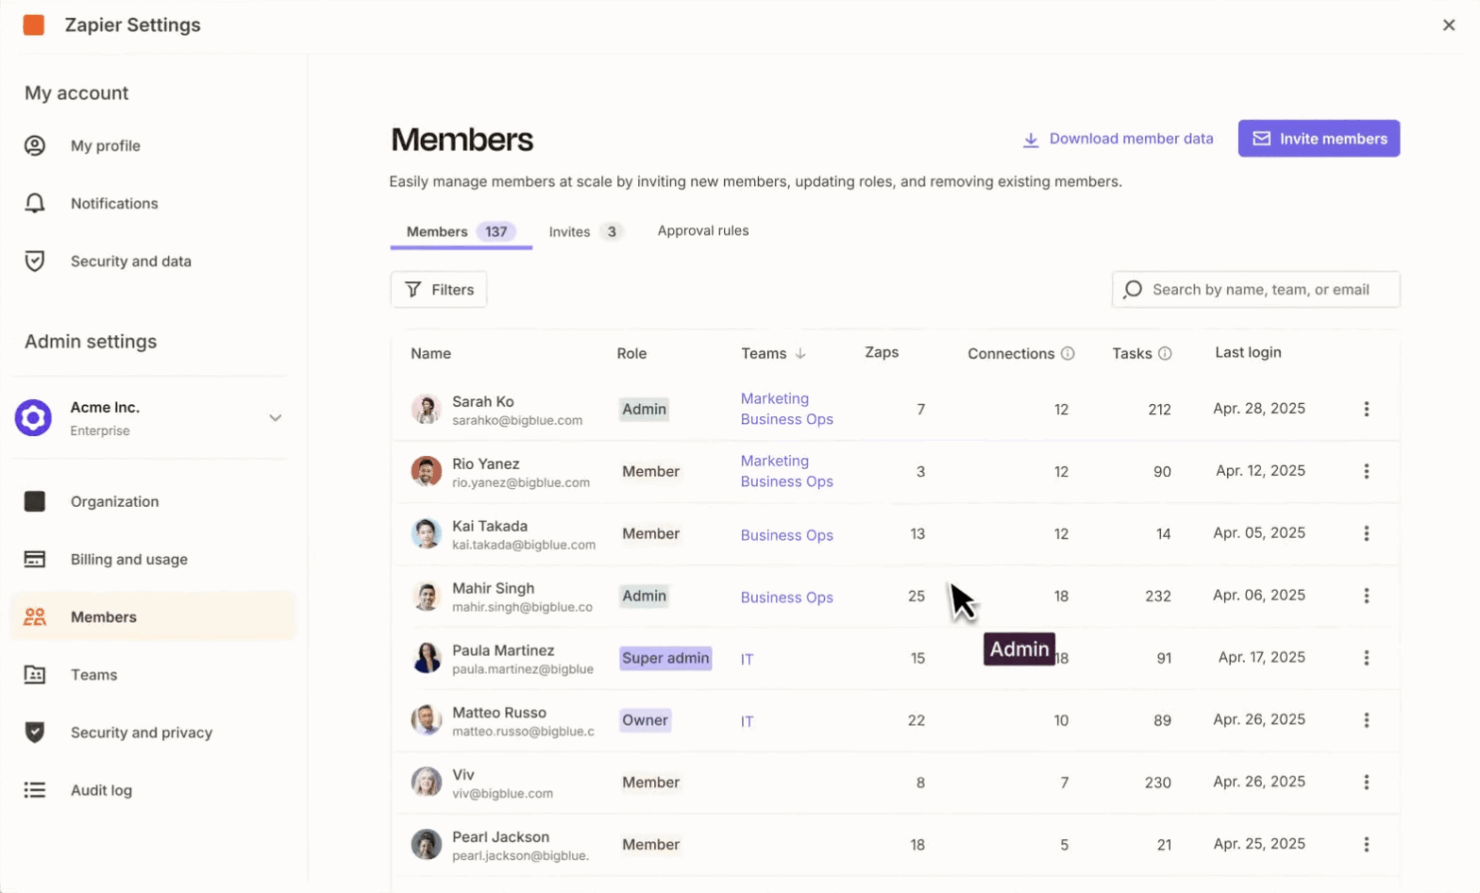The image size is (1480, 893).
Task: Click the member search field
Action: (1255, 289)
